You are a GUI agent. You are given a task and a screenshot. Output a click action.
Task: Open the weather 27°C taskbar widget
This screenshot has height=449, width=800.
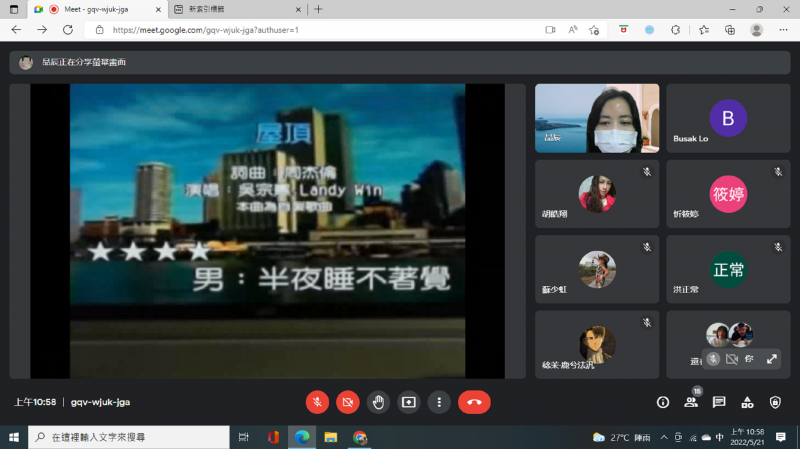coord(621,437)
